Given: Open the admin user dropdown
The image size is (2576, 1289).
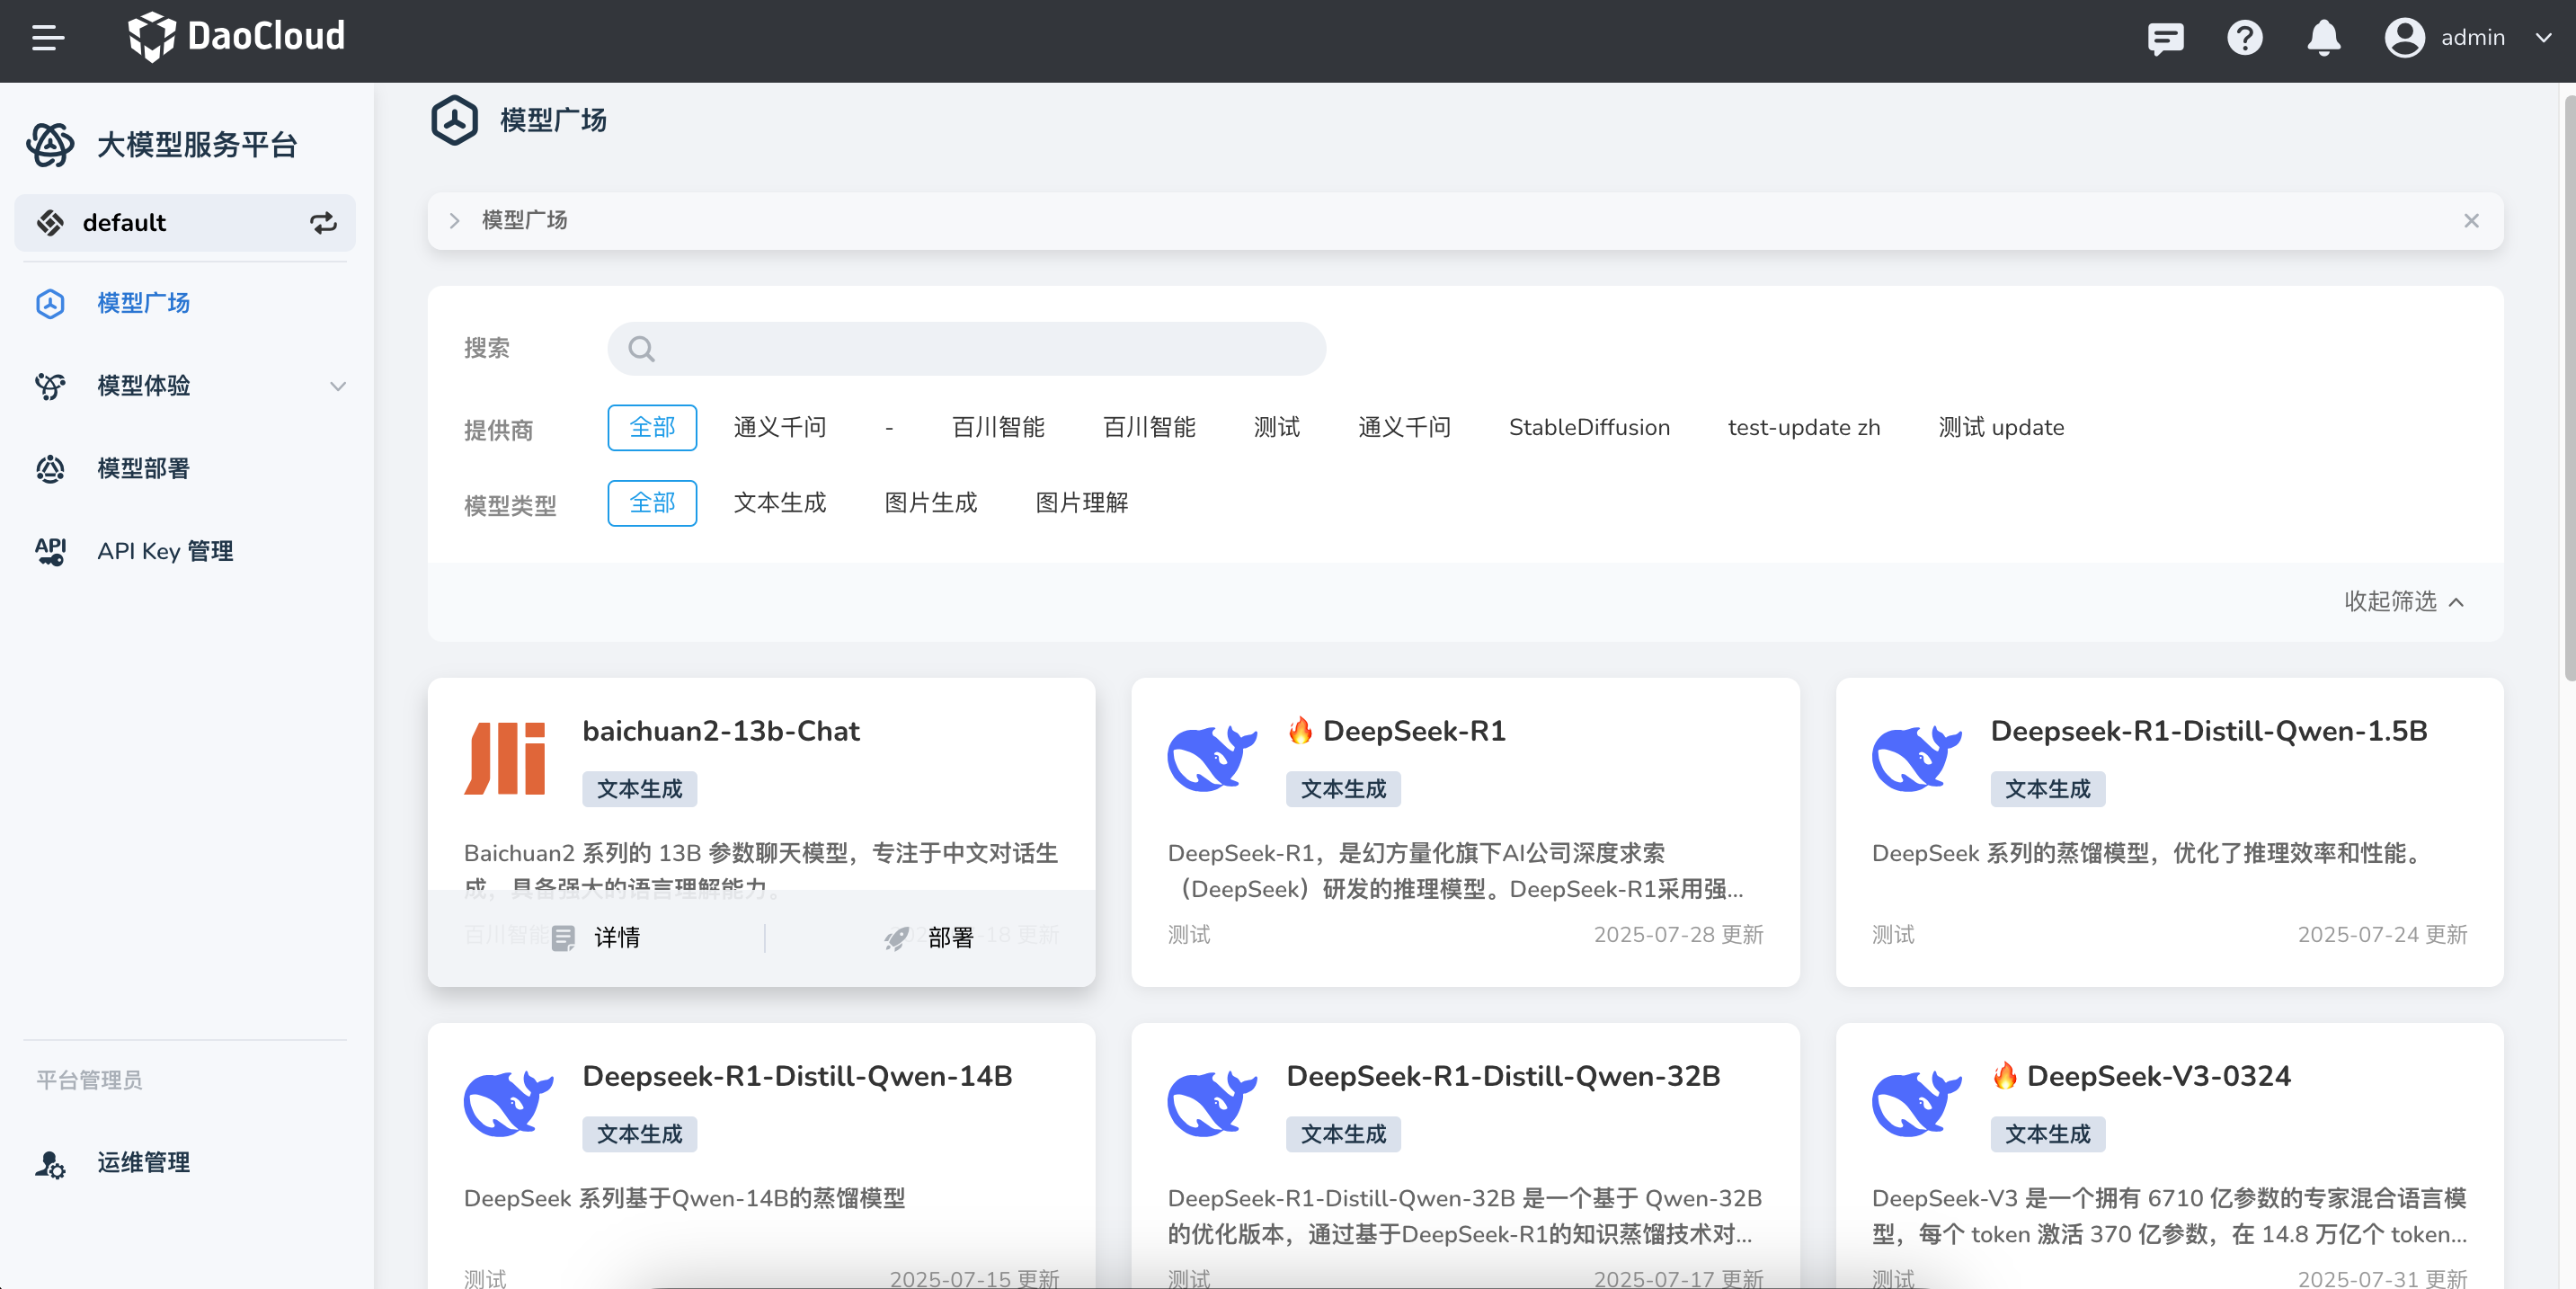Looking at the screenshot, I should coord(2470,38).
